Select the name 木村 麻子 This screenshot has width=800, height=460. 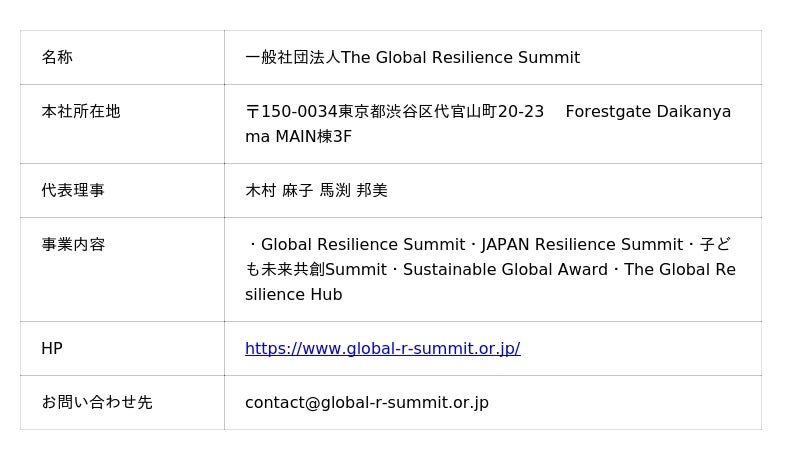279,190
